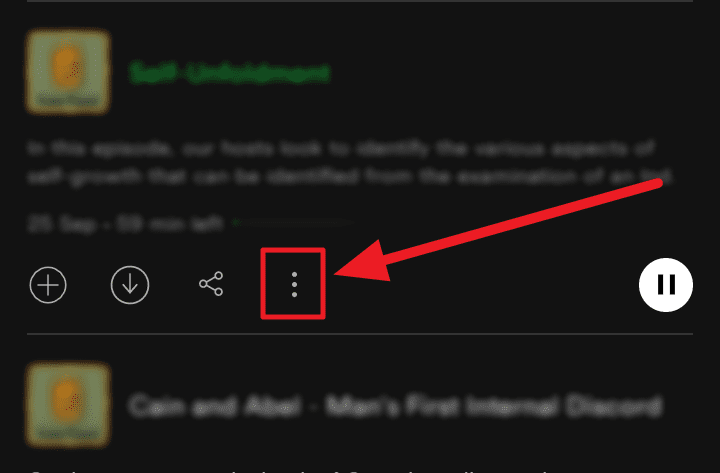This screenshot has height=473, width=720.
Task: Open the green highlighted episode title
Action: click(230, 73)
